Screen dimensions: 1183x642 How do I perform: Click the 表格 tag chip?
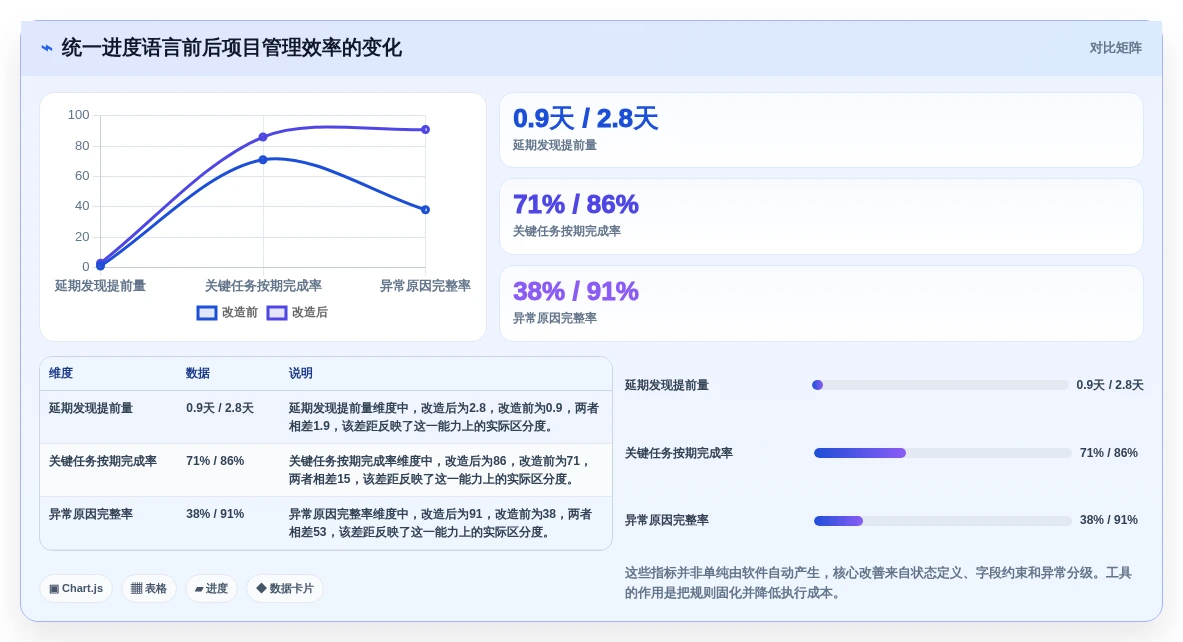click(x=149, y=588)
